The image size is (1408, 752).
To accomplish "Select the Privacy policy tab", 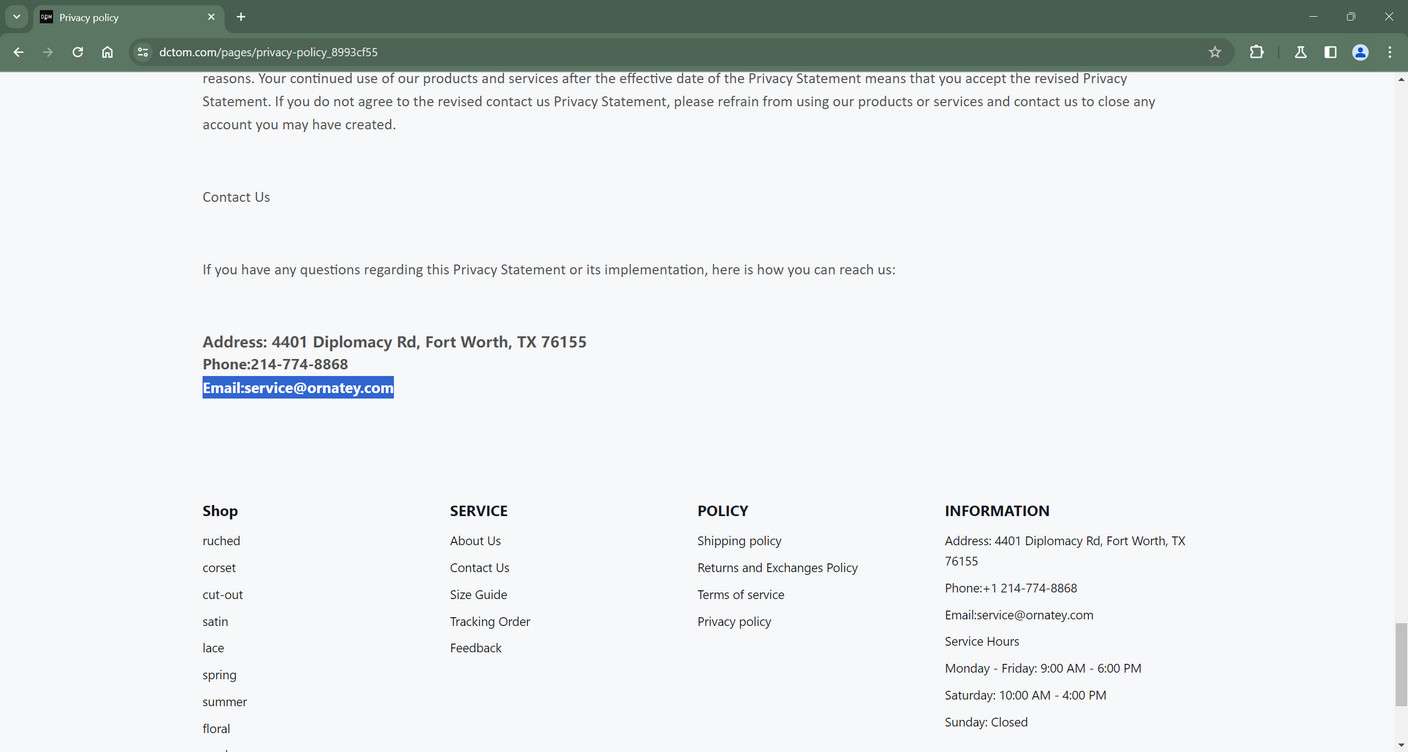I will point(129,17).
